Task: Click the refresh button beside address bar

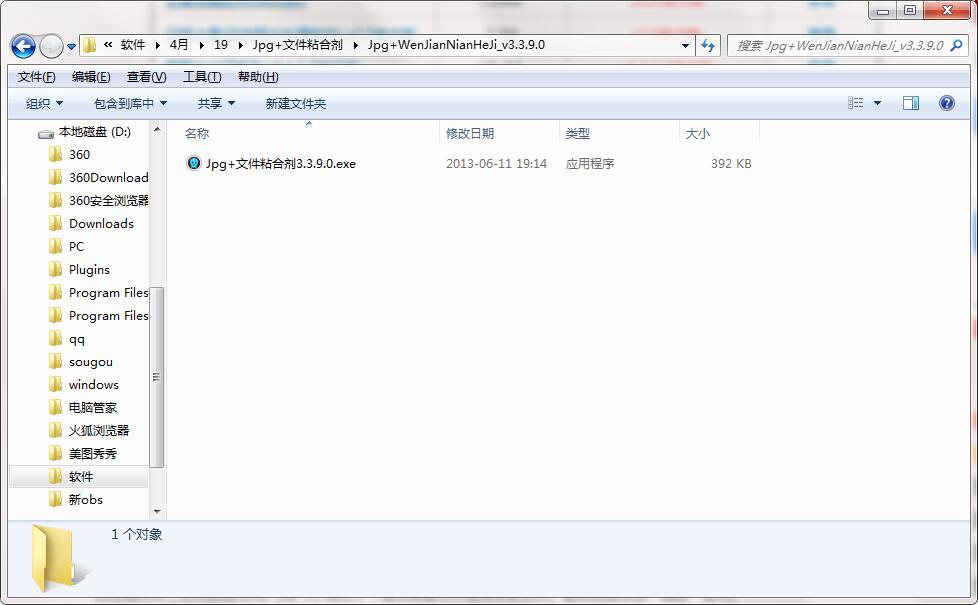Action: (708, 46)
